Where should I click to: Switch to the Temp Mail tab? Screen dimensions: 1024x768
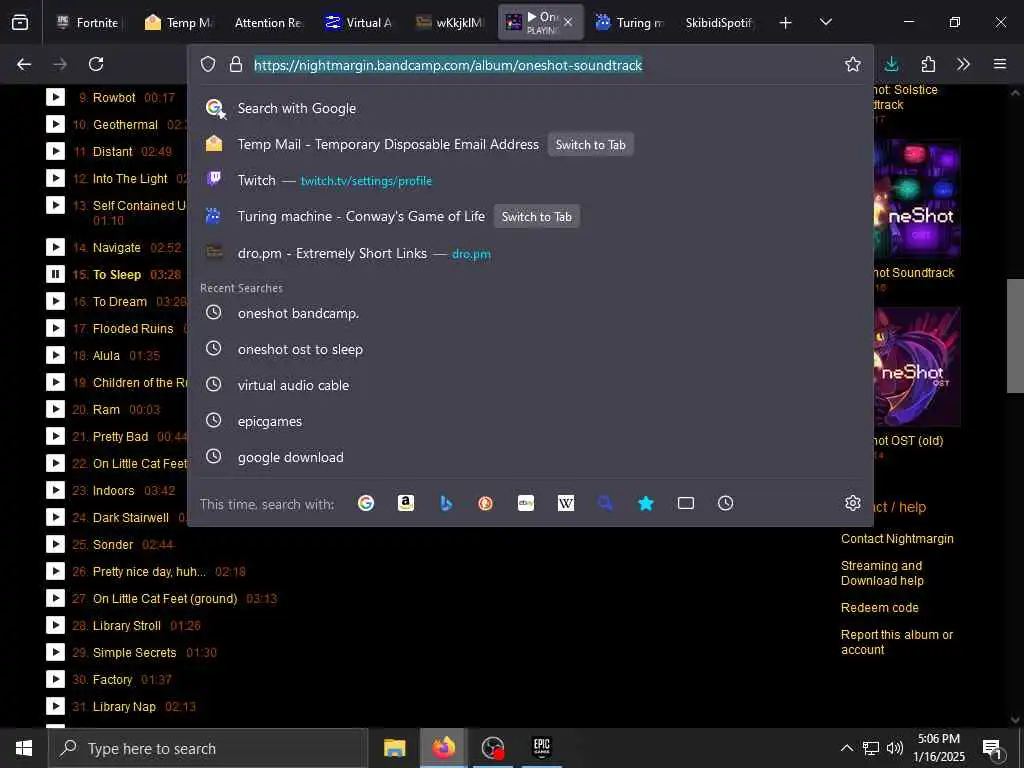tap(178, 22)
